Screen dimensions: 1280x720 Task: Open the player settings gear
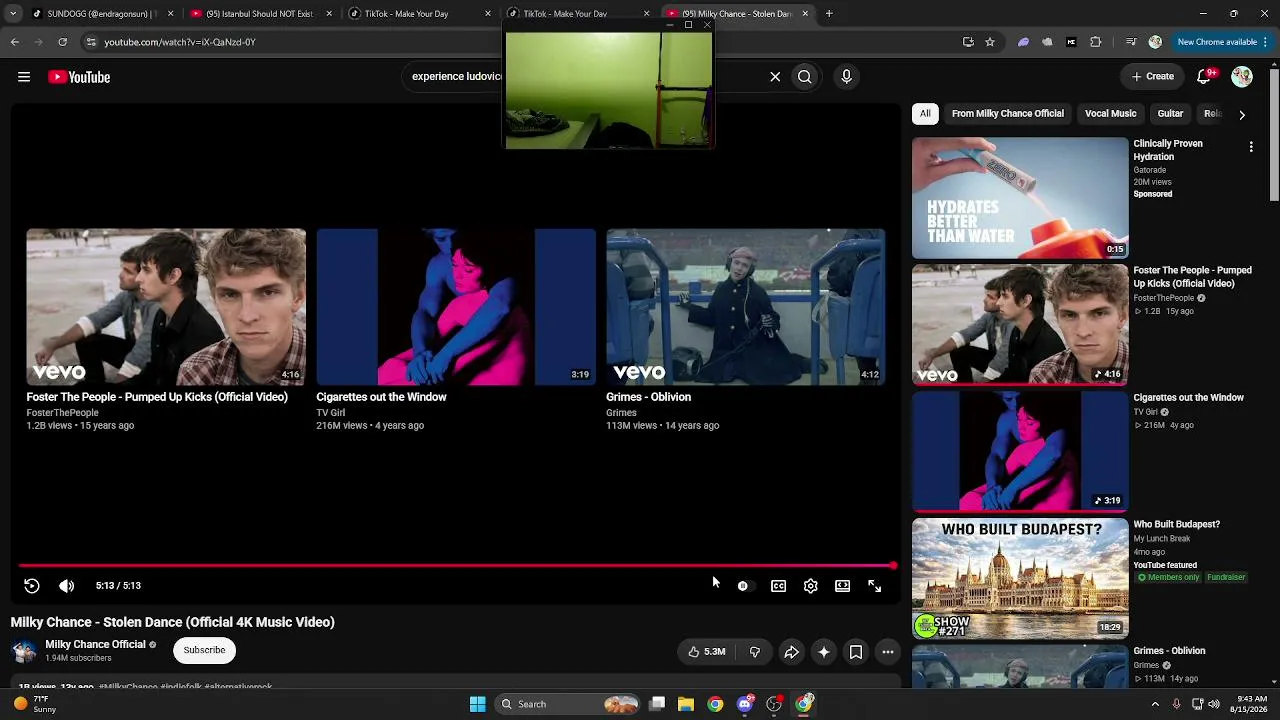coord(811,586)
